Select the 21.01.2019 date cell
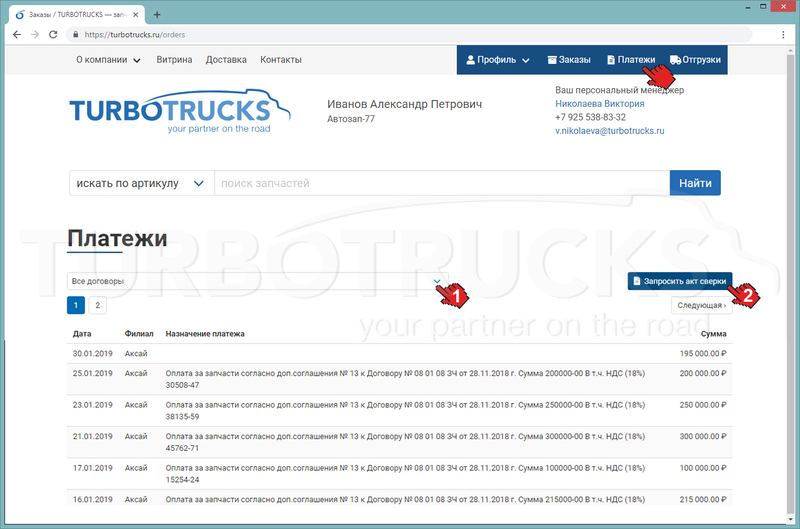This screenshot has height=529, width=800. 92,437
